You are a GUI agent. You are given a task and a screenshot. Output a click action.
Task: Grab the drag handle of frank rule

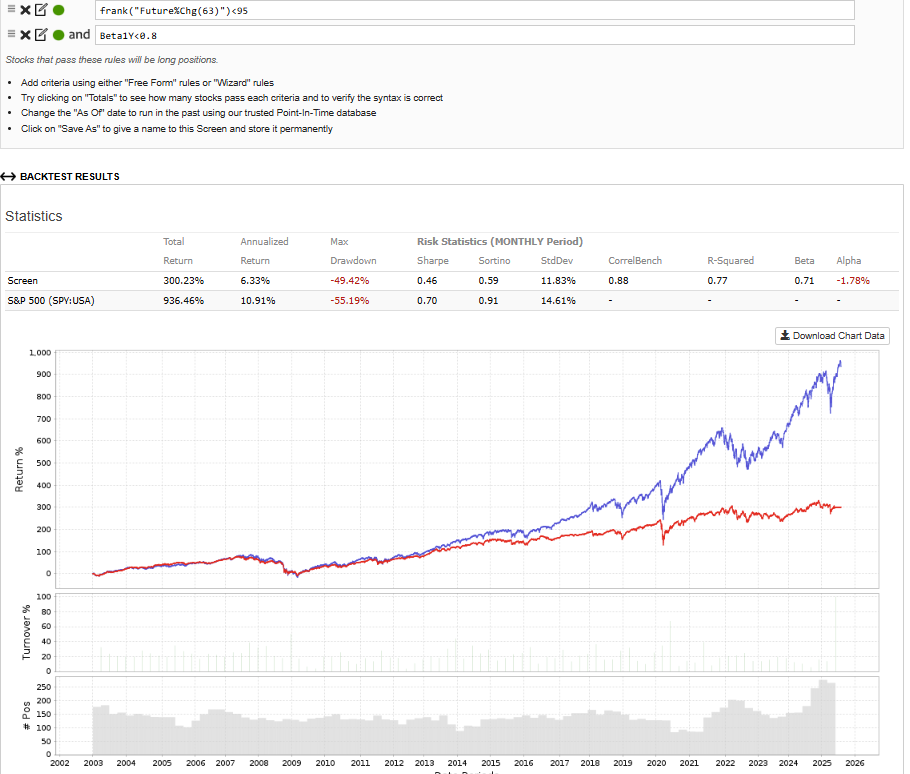pyautogui.click(x=11, y=10)
